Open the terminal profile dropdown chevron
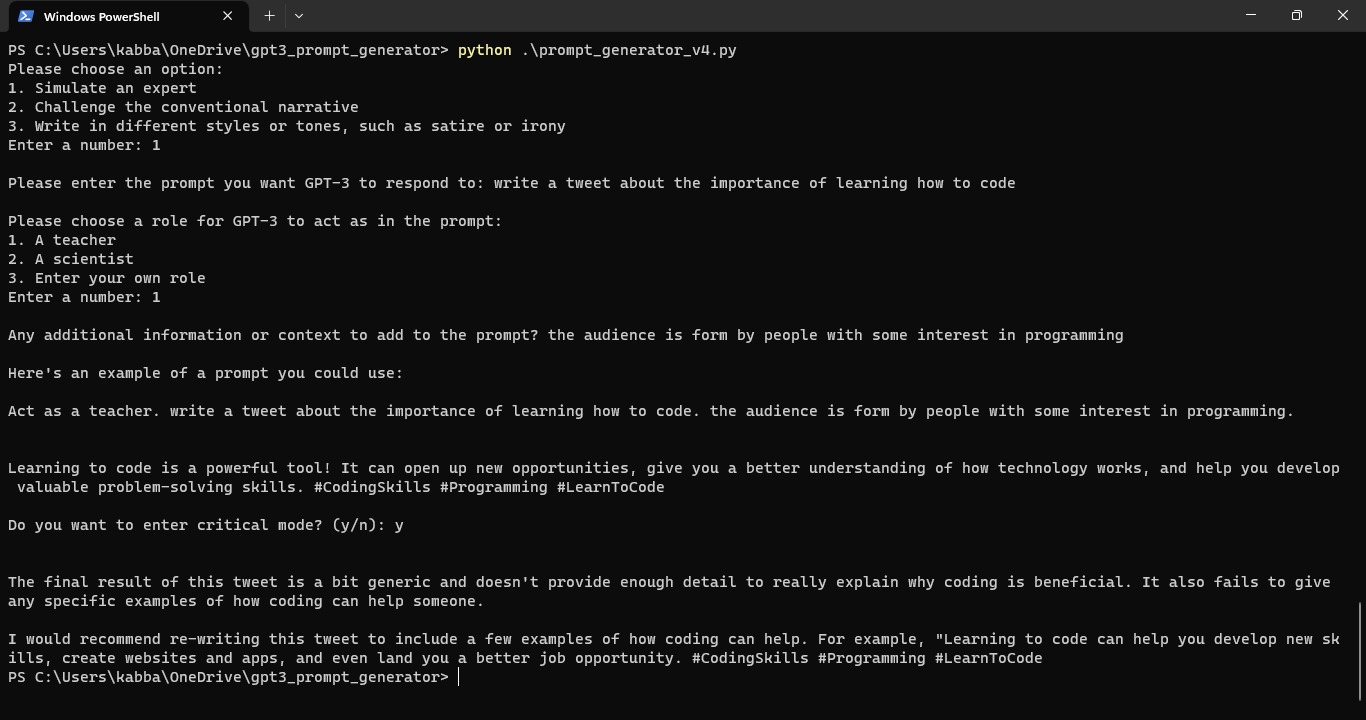This screenshot has height=720, width=1366. coord(298,15)
